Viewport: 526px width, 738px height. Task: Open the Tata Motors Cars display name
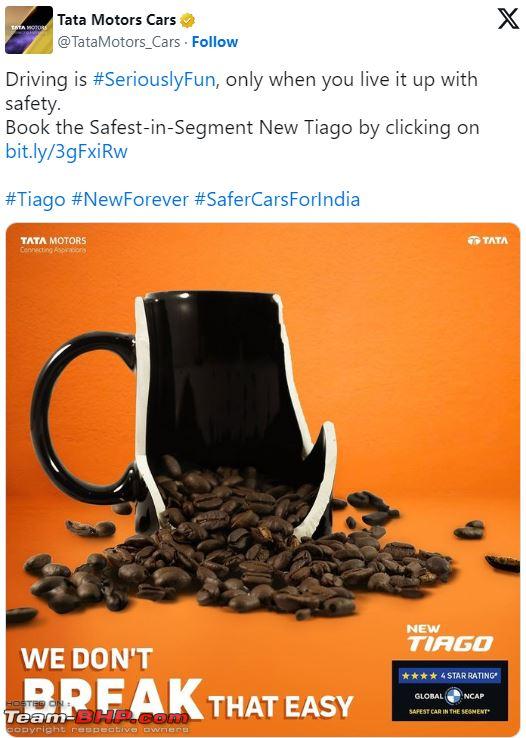click(x=117, y=20)
